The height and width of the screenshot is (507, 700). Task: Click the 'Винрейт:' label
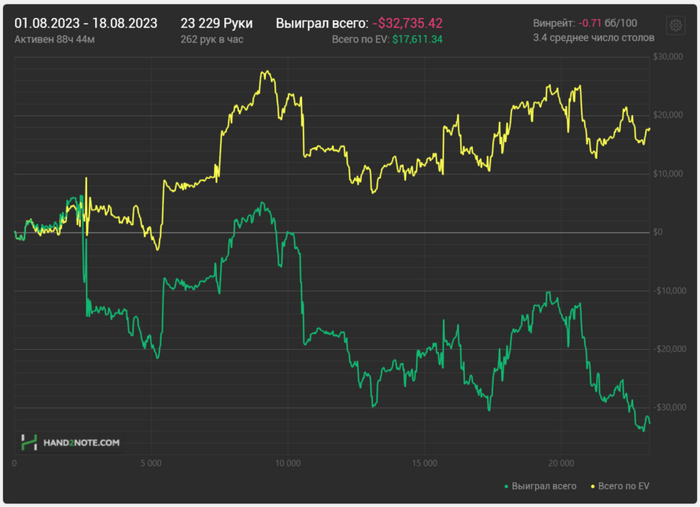tap(554, 23)
